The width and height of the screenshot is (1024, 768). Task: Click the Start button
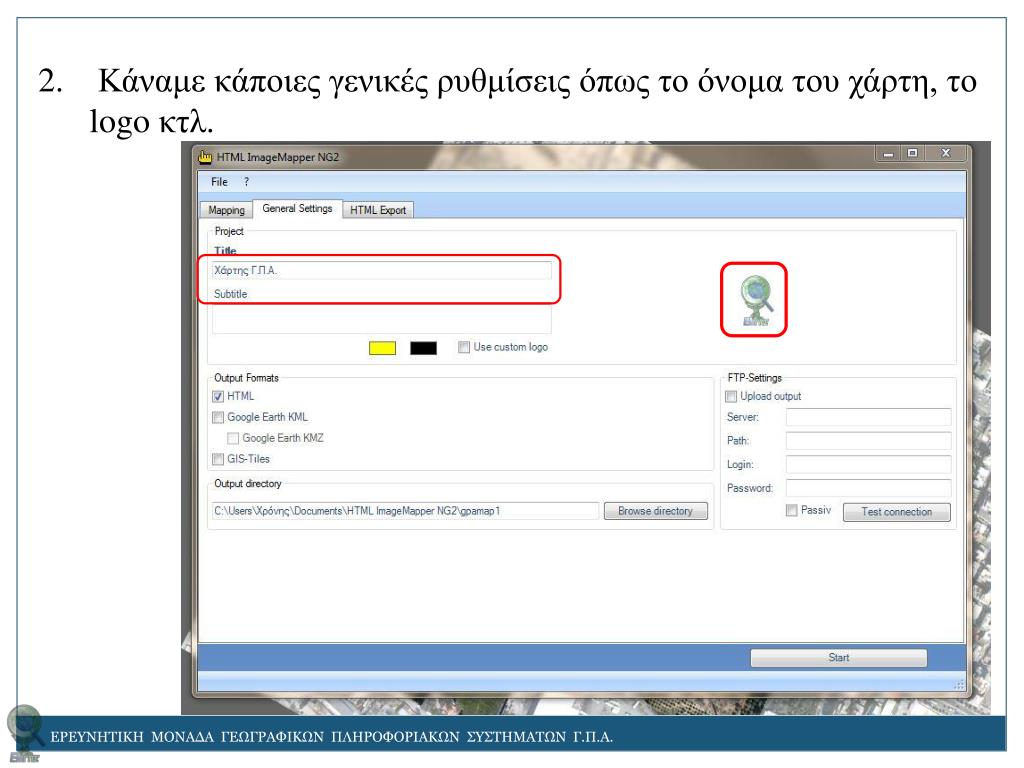(839, 658)
